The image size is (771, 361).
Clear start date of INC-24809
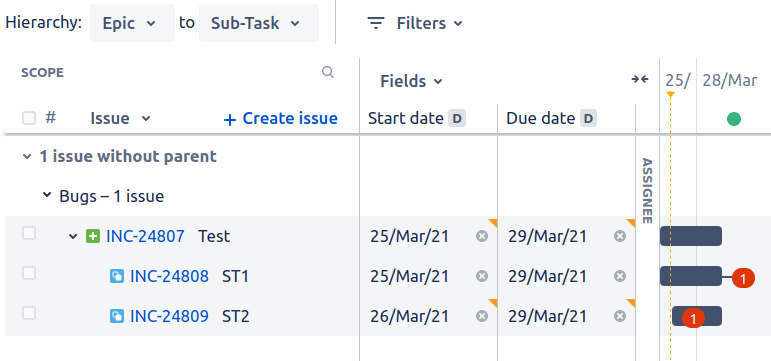(482, 316)
